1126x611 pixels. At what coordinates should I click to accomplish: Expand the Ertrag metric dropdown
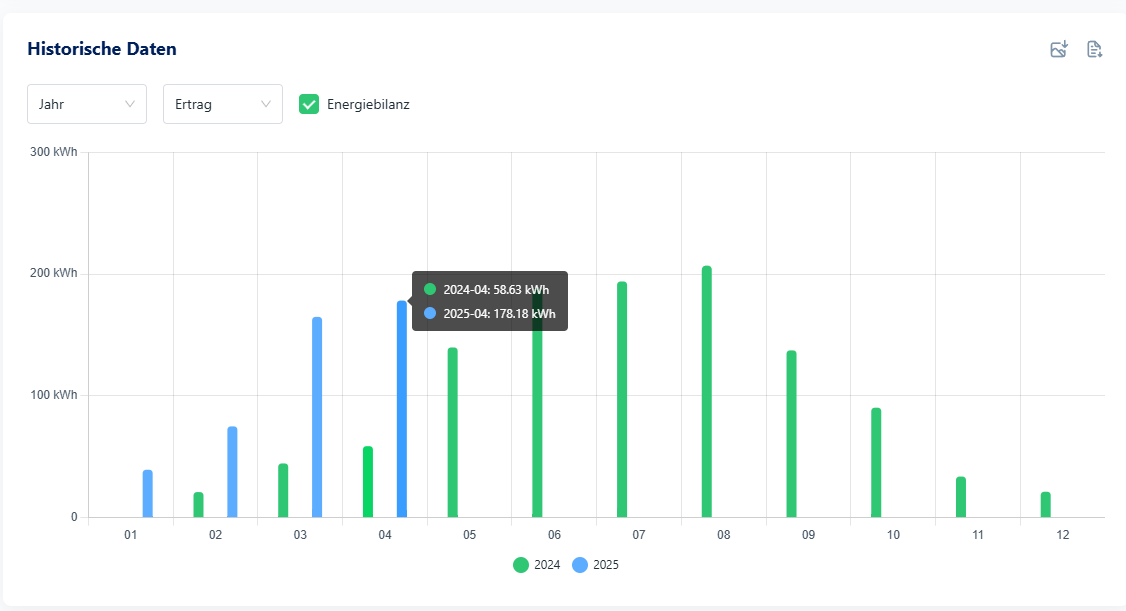223,104
